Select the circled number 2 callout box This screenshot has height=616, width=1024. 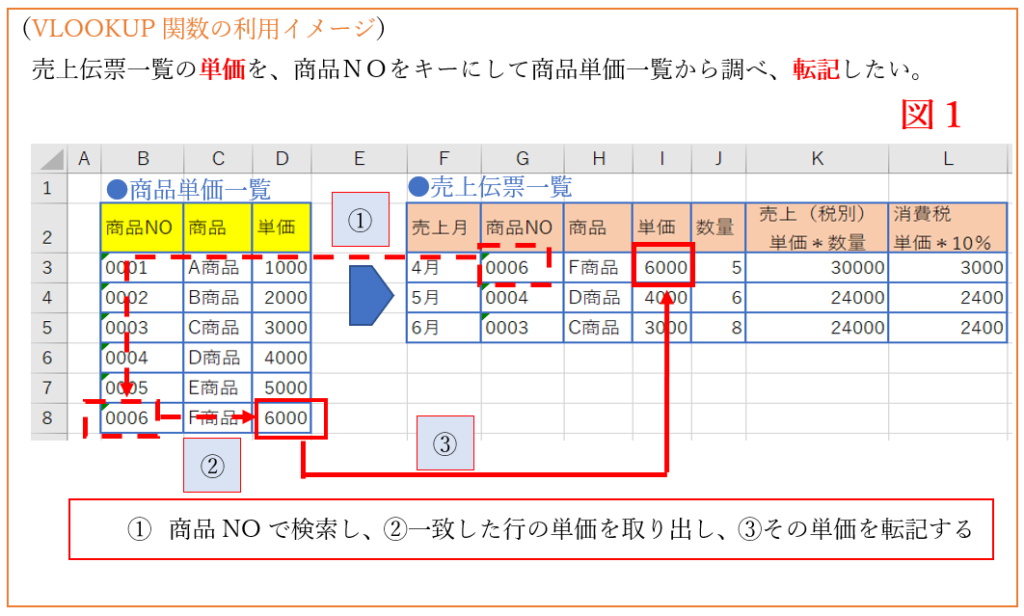click(x=212, y=464)
